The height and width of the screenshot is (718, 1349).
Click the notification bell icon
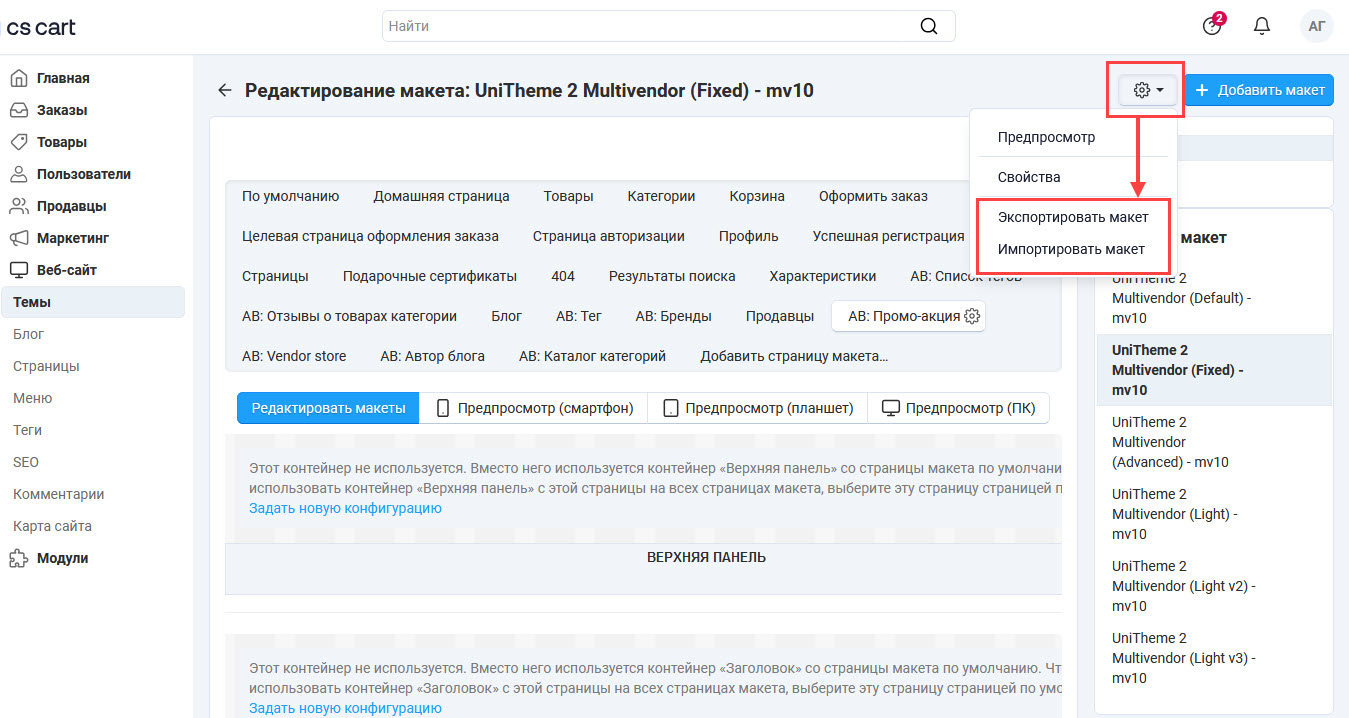pos(1261,26)
